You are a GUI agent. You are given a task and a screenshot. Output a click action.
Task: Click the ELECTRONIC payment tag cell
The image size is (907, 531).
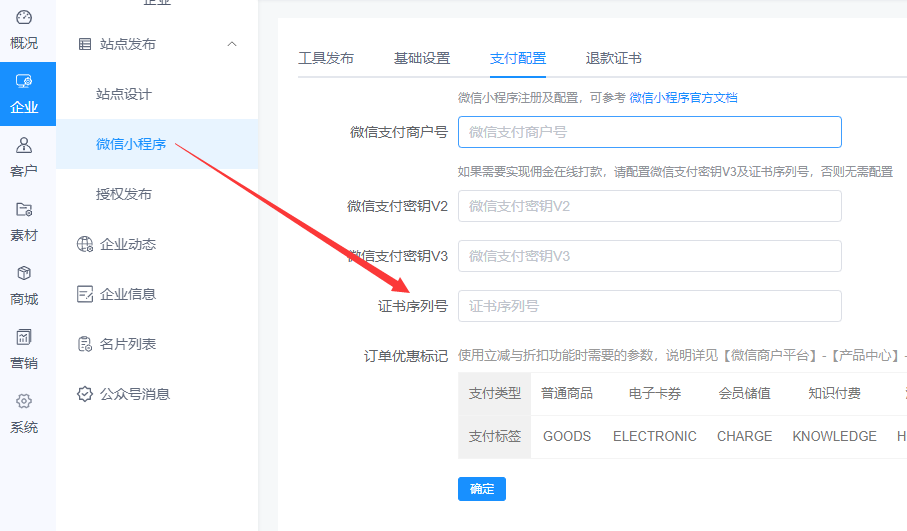(x=655, y=436)
